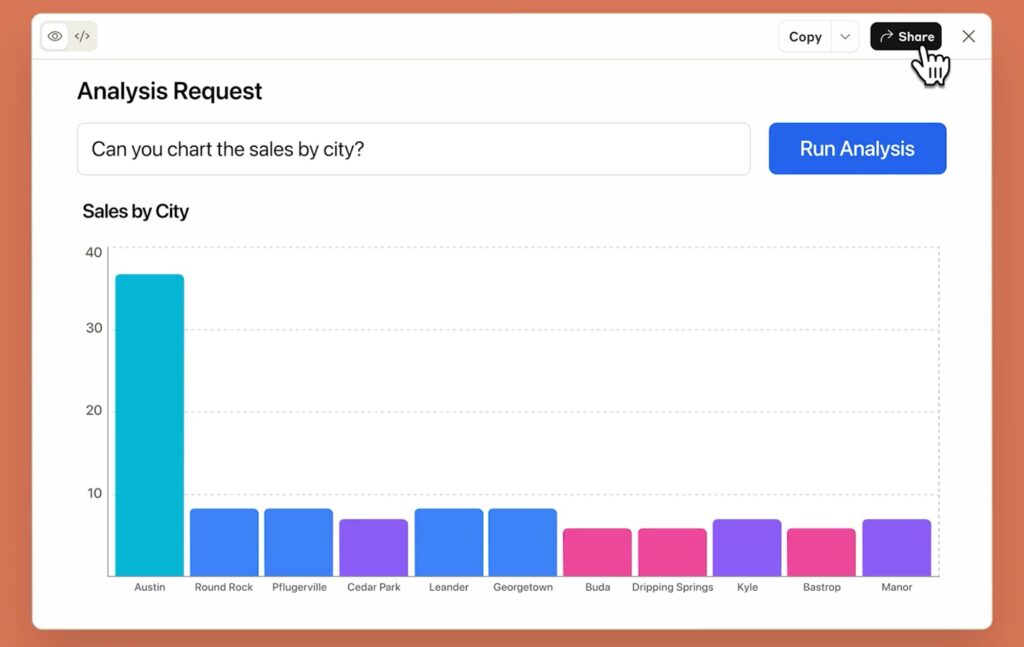Screen dimensions: 1024x647
Task: Click the analysis request input field
Action: 413,149
